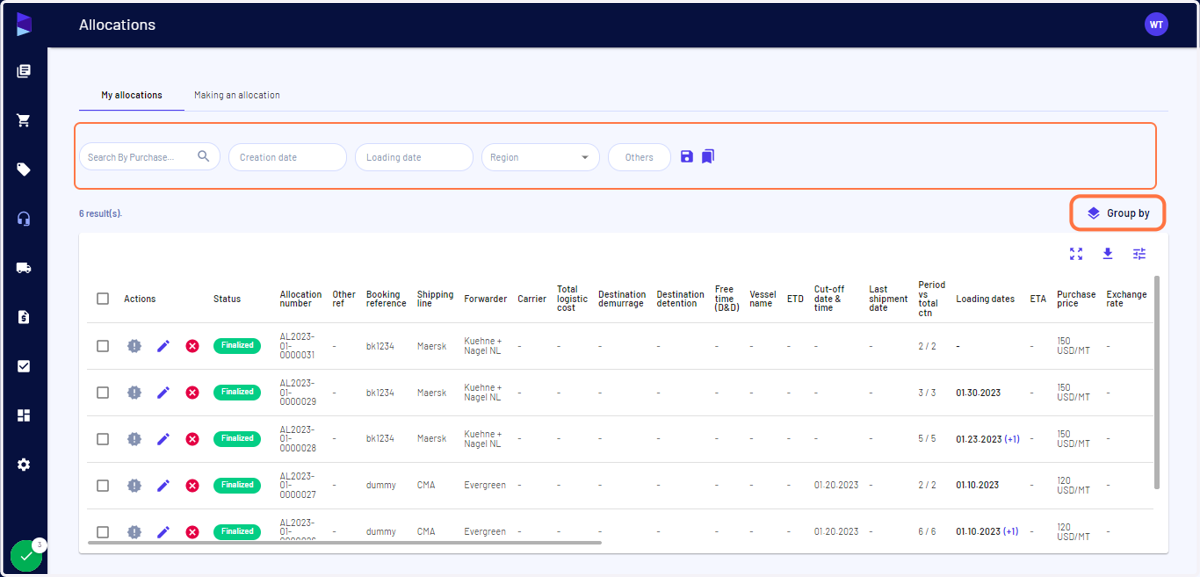Screen dimensions: 1200x577
Task: Open details icon for allocation 0000027
Action: (134, 485)
